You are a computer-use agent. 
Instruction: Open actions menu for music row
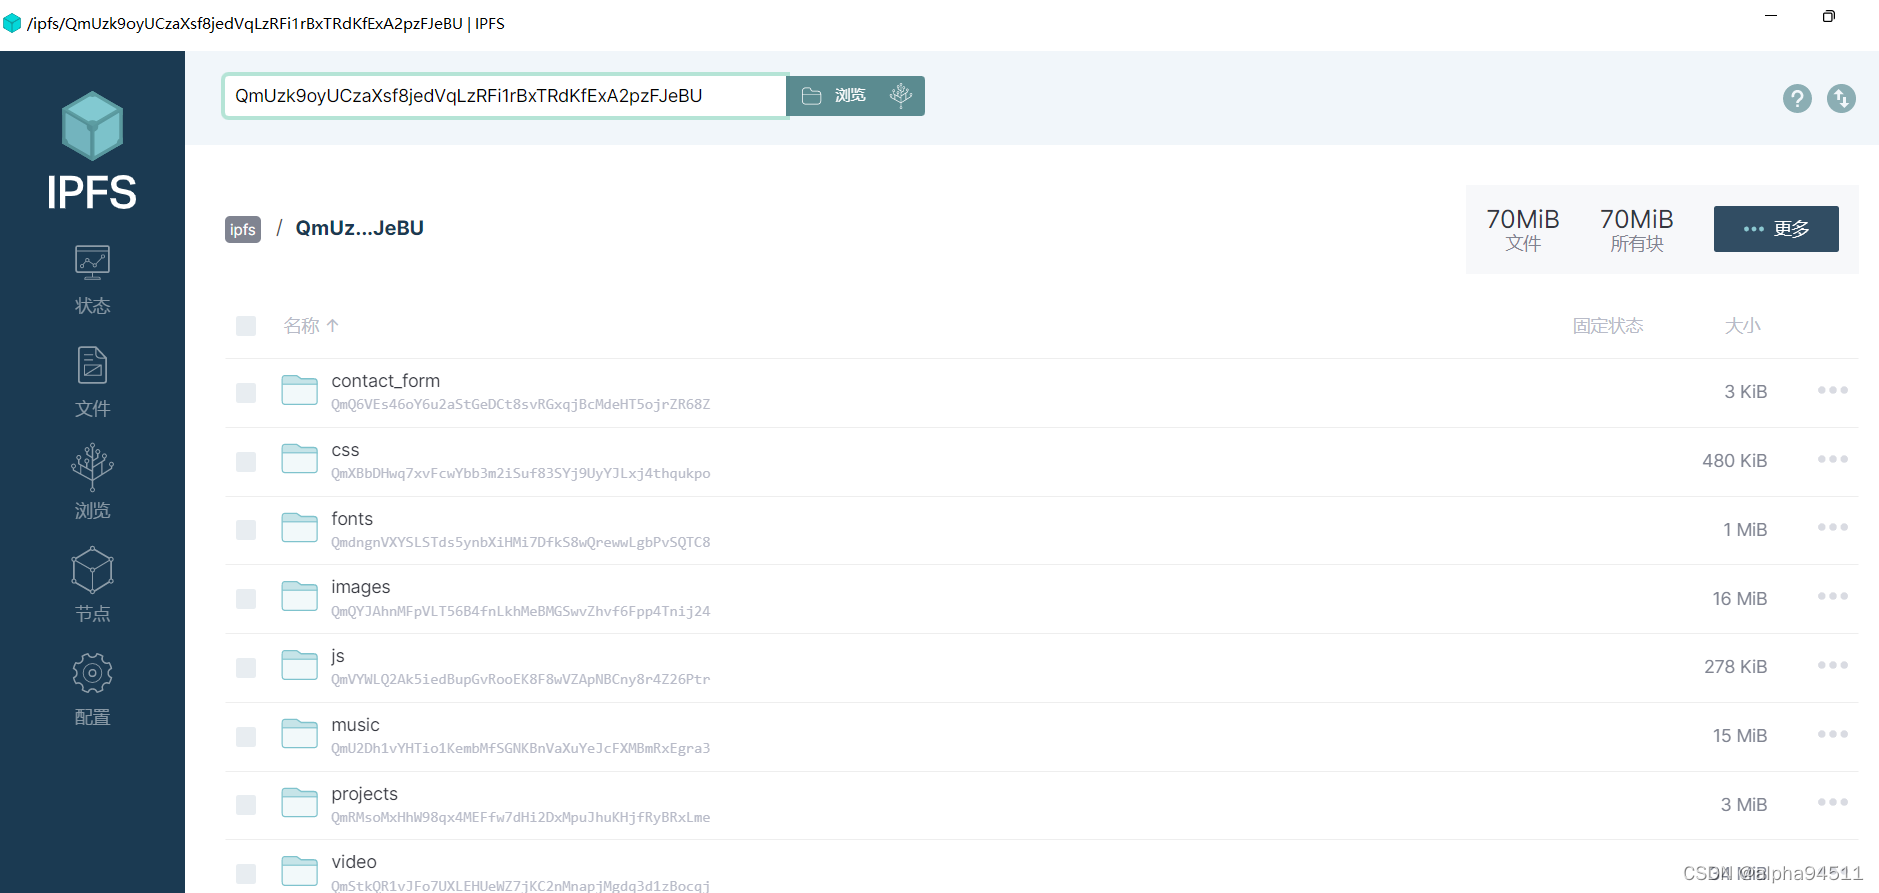pos(1832,734)
